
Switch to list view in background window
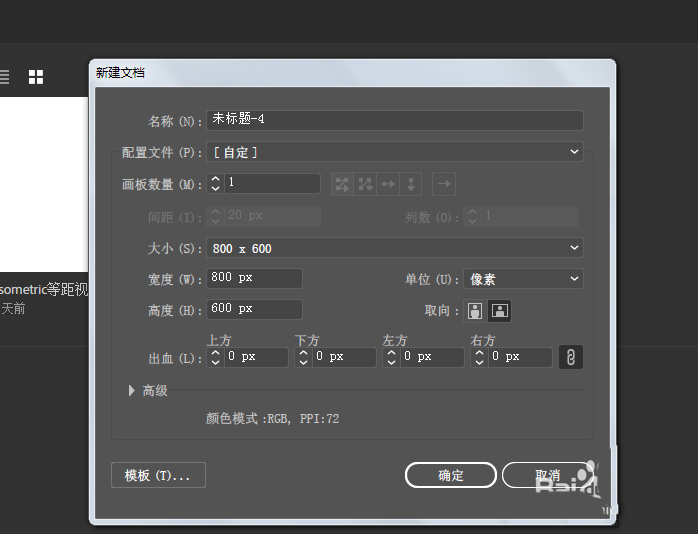pos(4,77)
